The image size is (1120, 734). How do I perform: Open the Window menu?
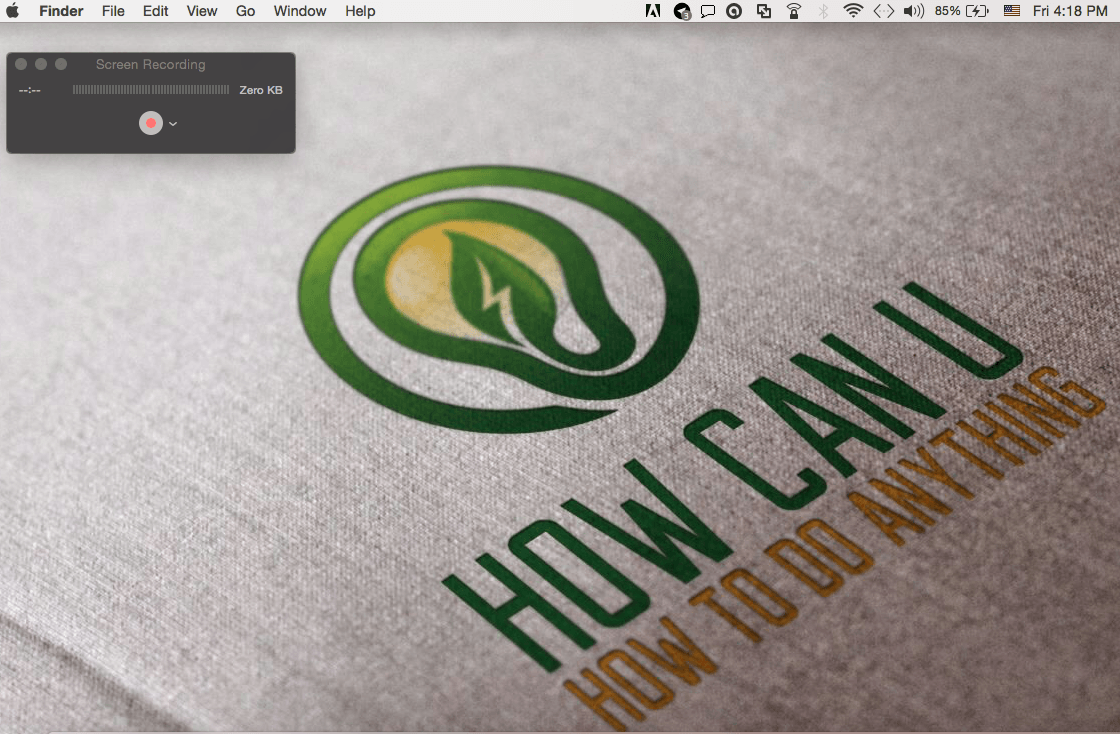(299, 11)
